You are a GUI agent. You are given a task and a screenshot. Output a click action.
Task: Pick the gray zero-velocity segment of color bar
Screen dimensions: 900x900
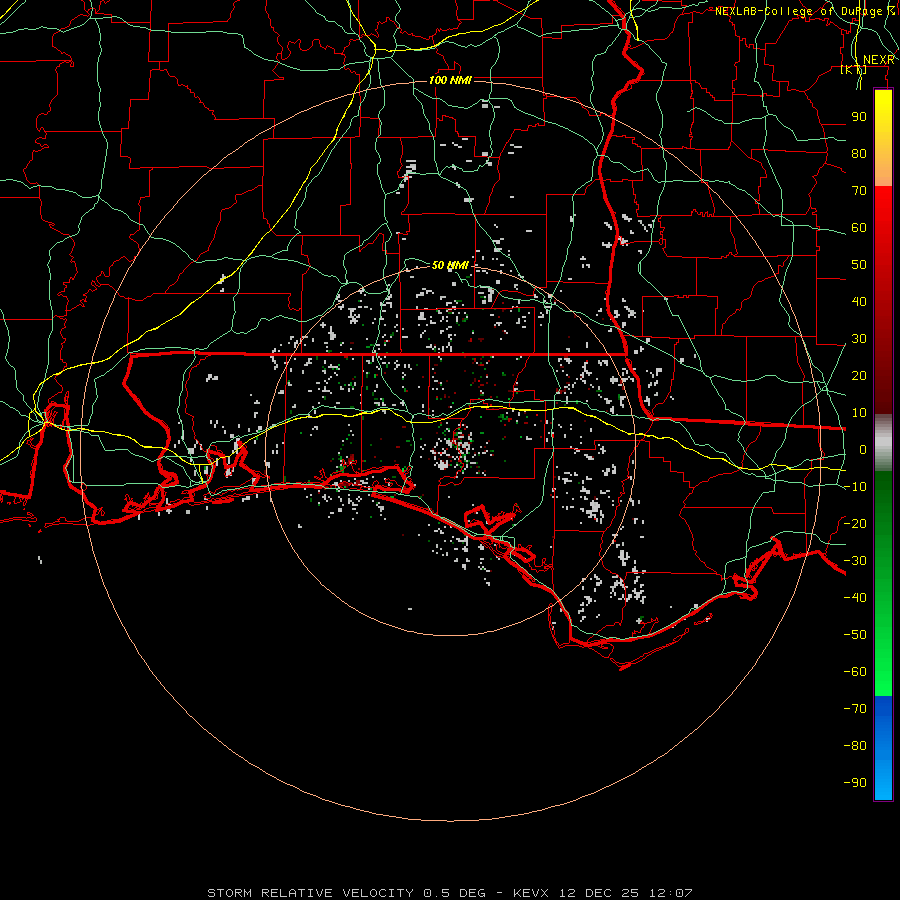883,442
